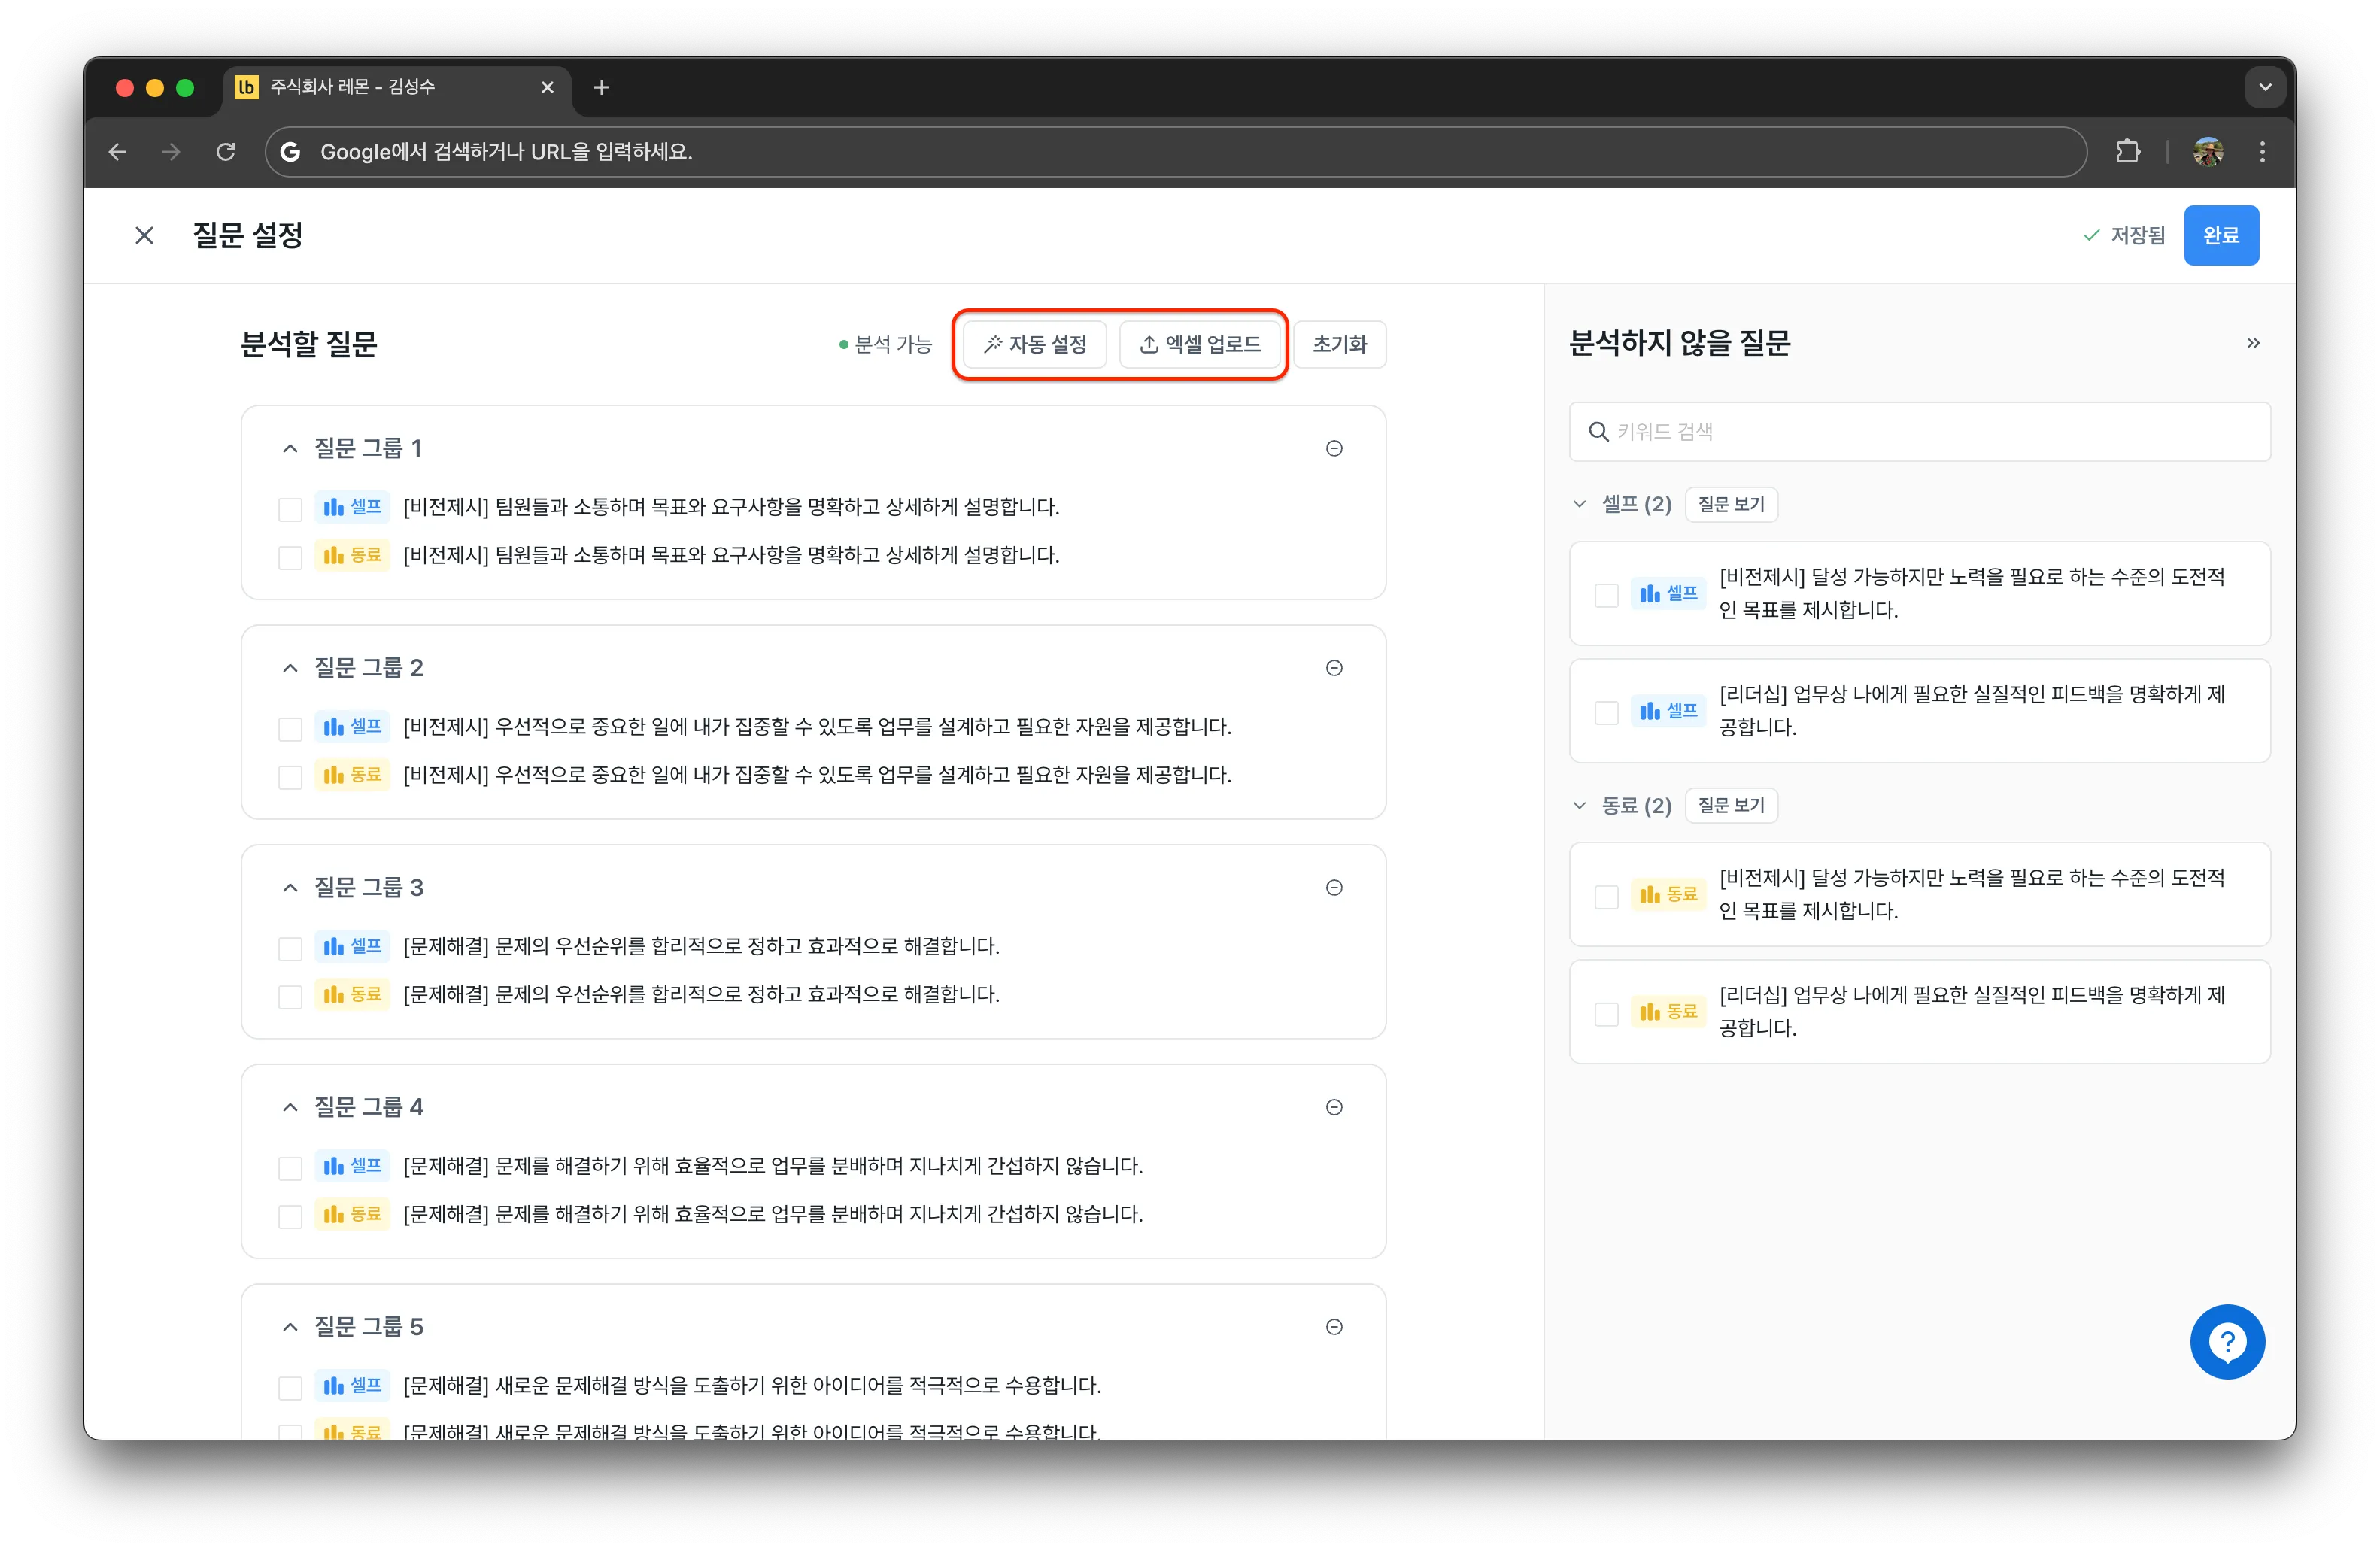
Task: Check 동료 [비전제시] 달성 가능하지만 question
Action: 1606,896
